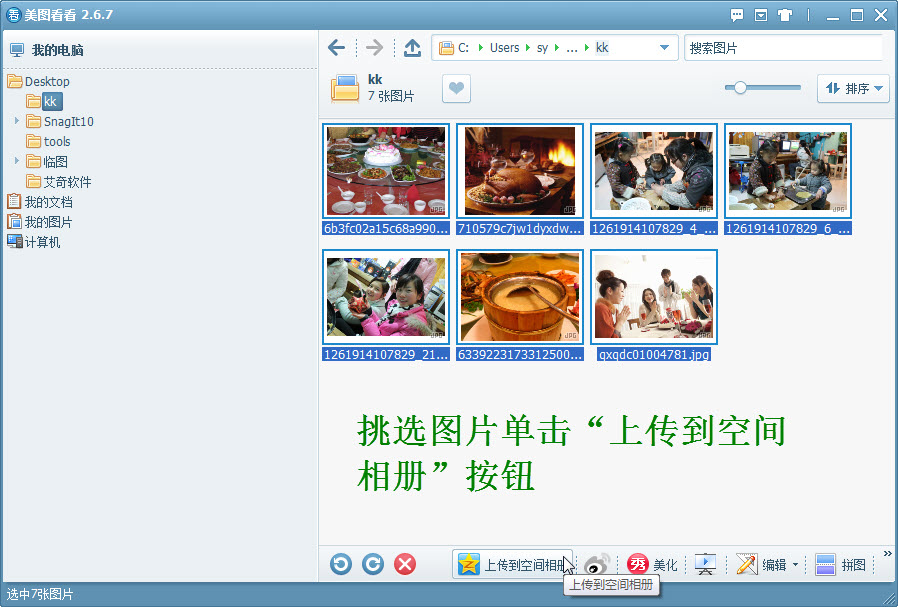Select thumbnail 1261914107829_4

pos(654,171)
